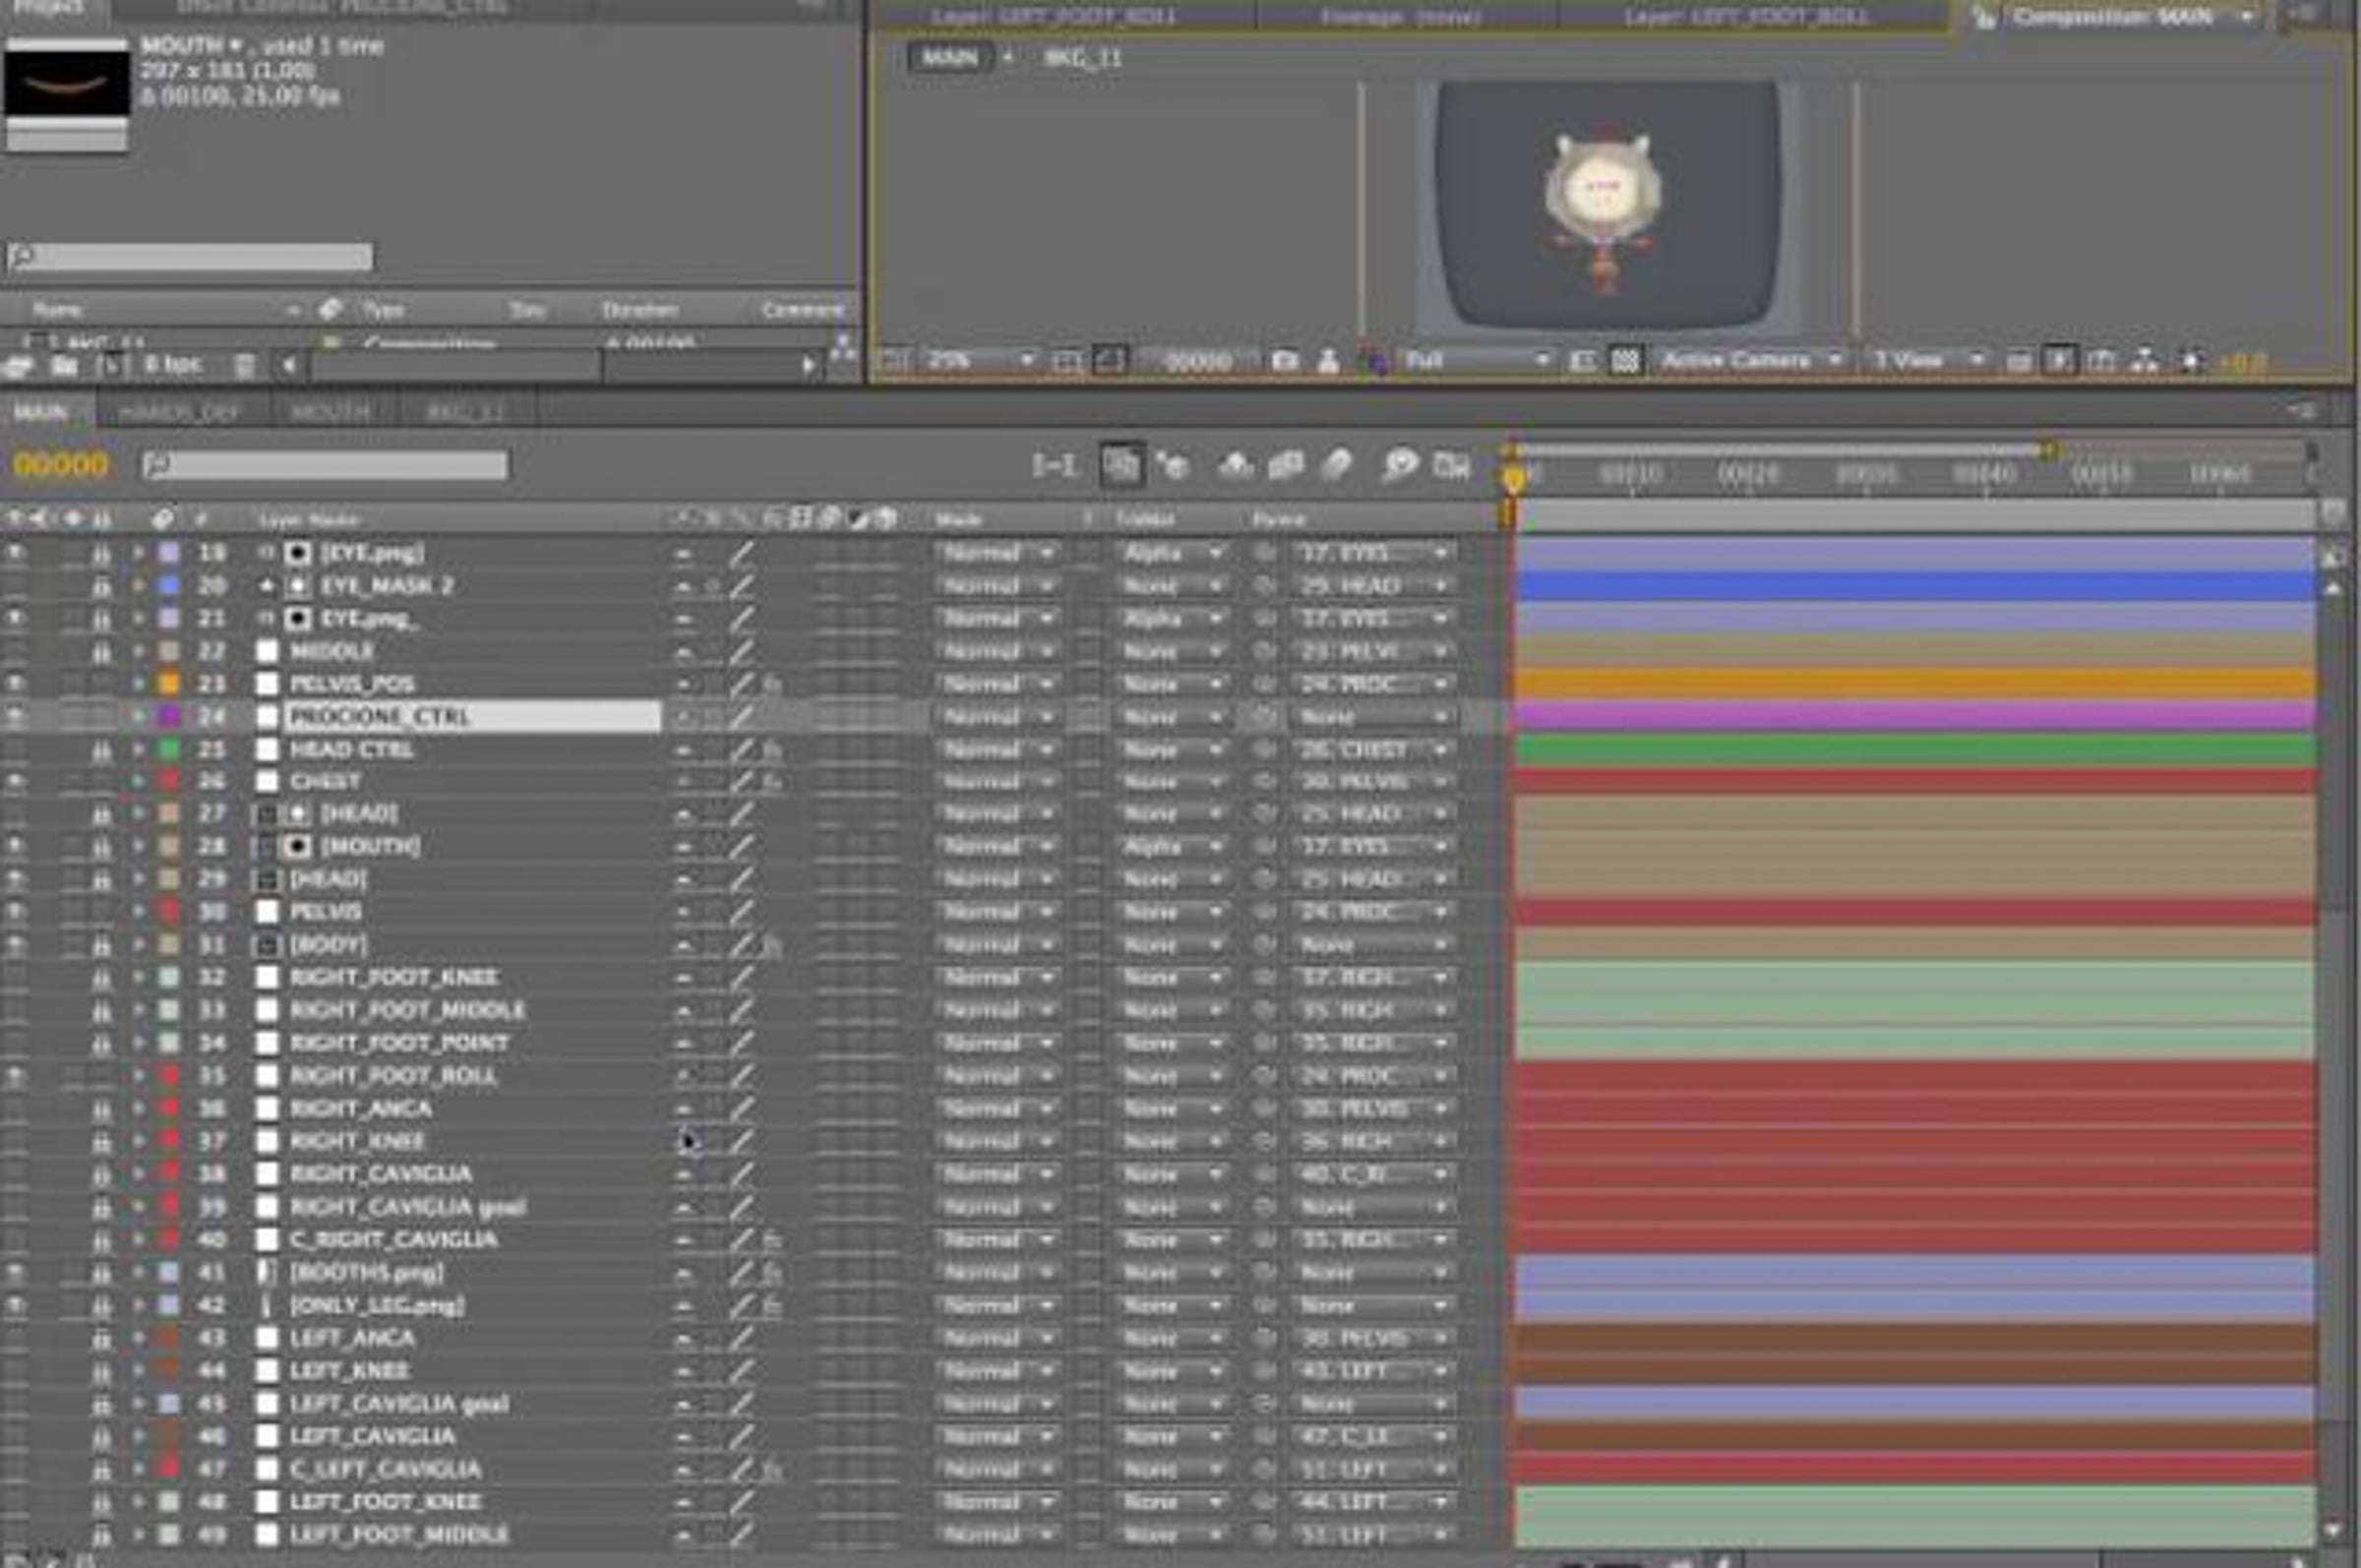This screenshot has width=2361, height=1568.
Task: Toggle the transparency grid in viewer
Action: click(1626, 361)
